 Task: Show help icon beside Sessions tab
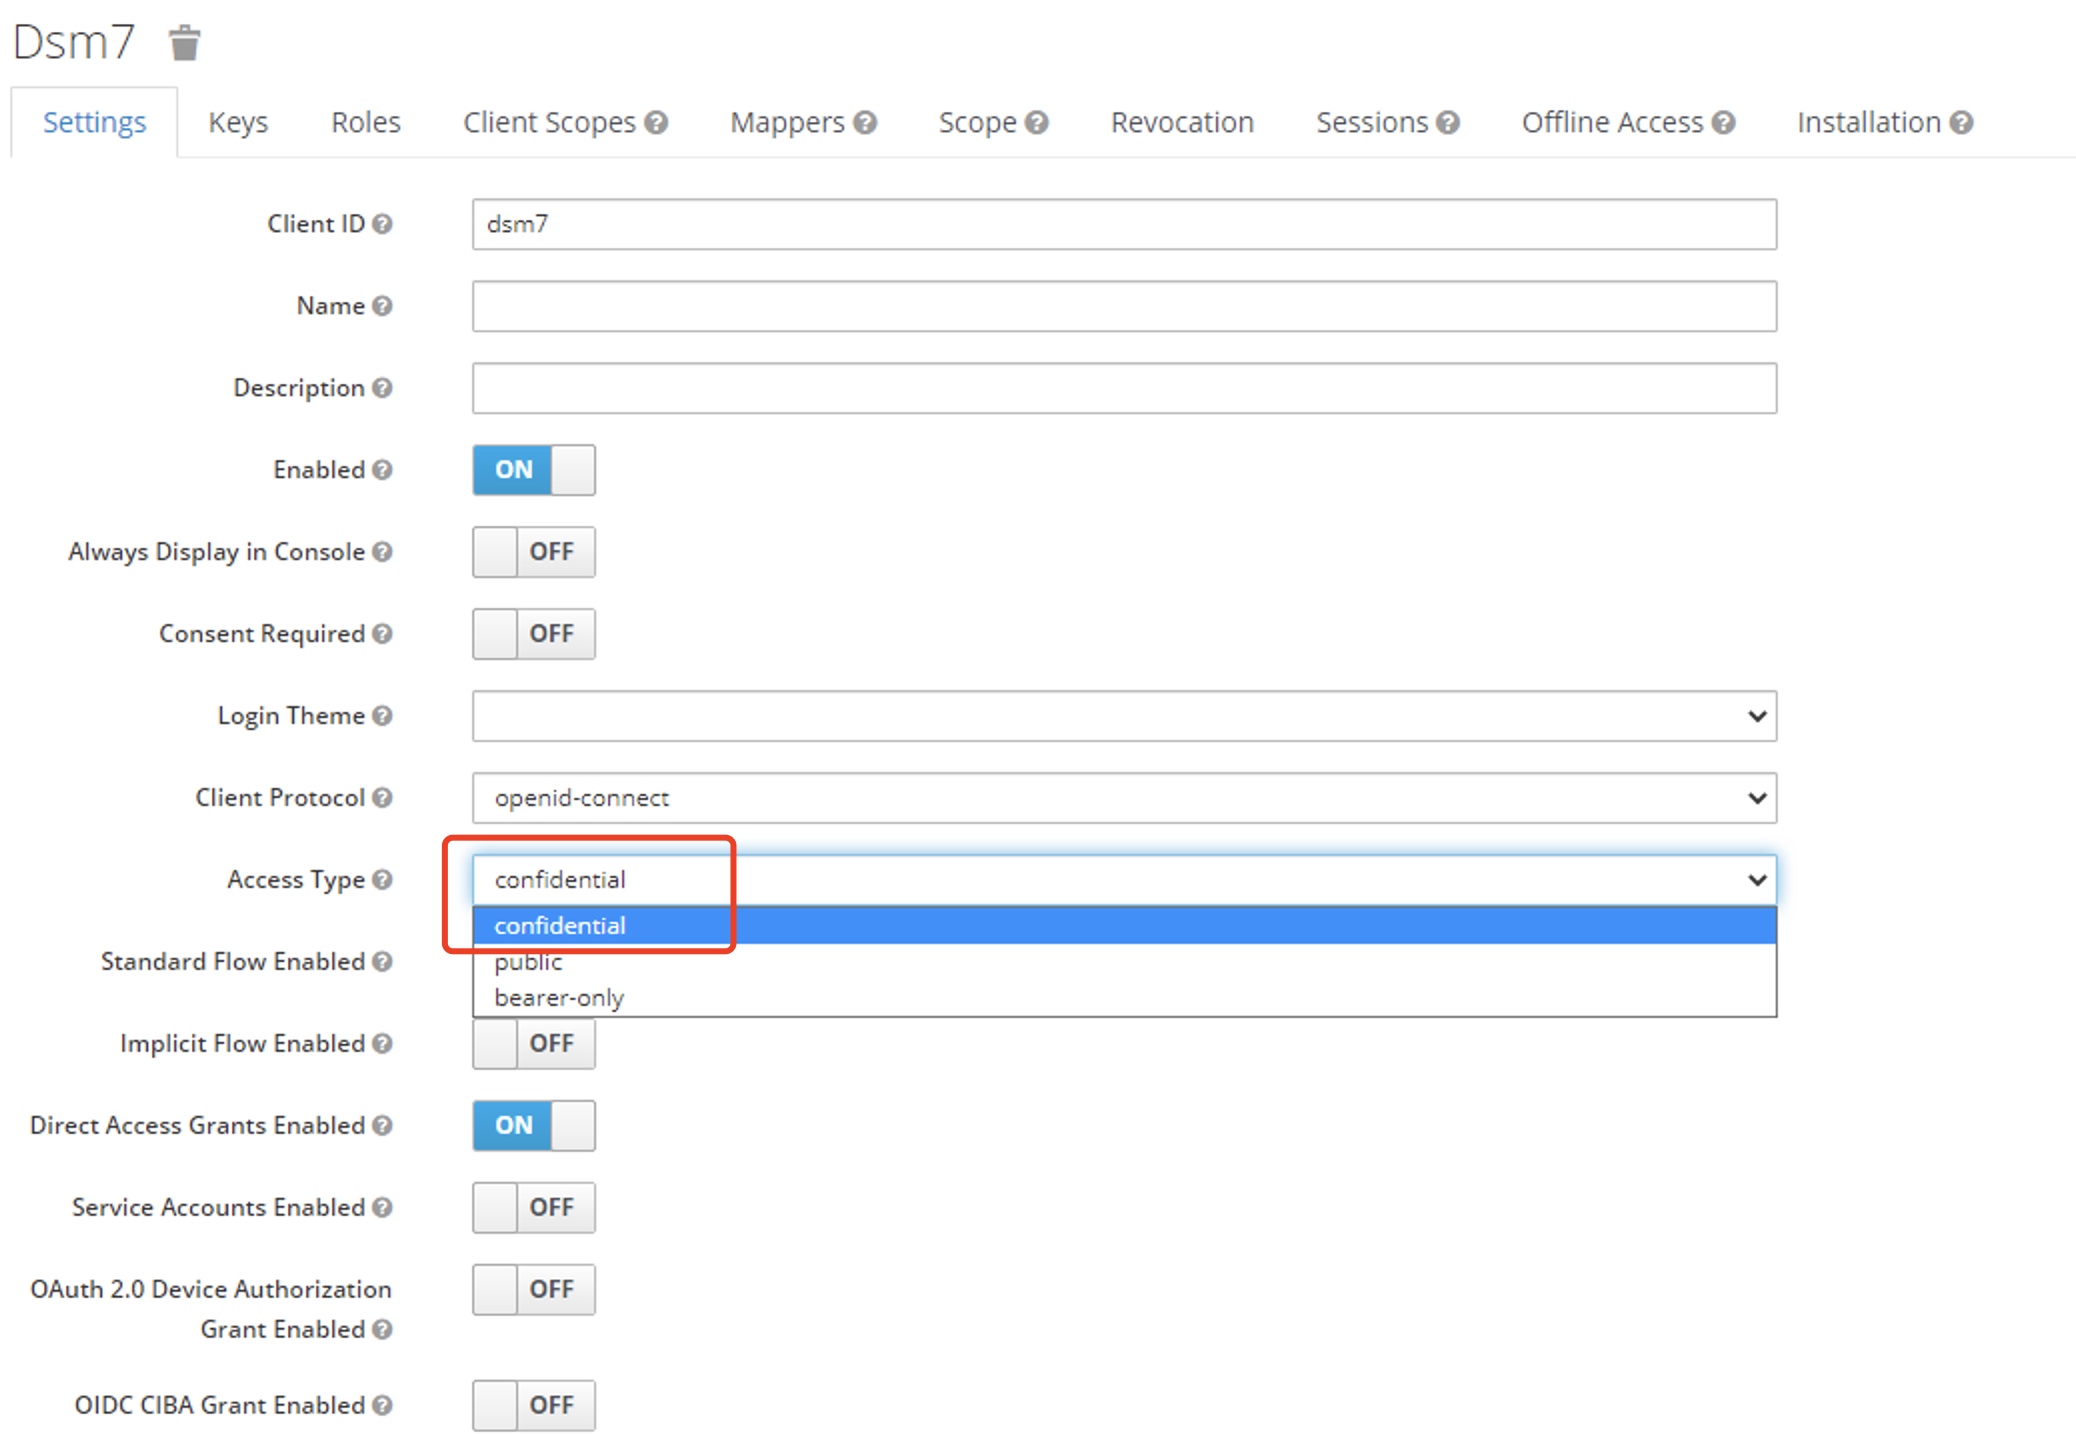tap(1448, 123)
